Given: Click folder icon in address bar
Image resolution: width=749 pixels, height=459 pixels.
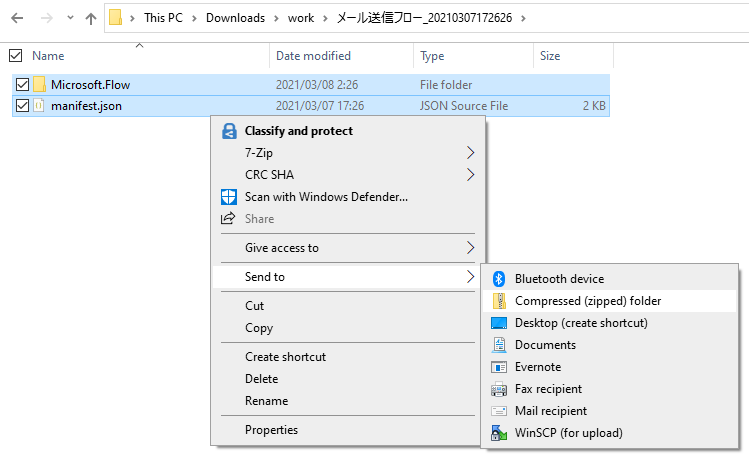Looking at the screenshot, I should (116, 18).
